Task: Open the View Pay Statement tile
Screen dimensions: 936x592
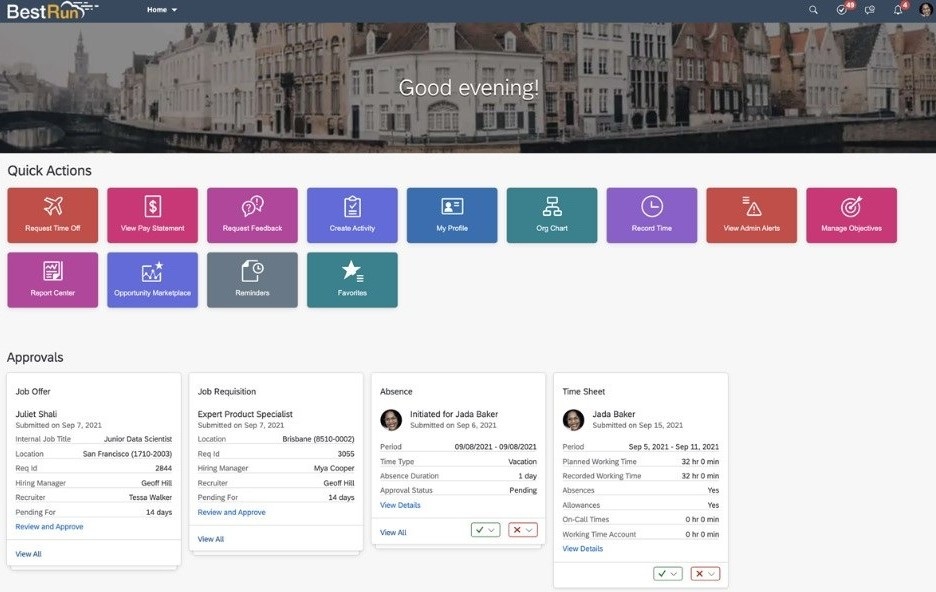Action: pyautogui.click(x=152, y=215)
